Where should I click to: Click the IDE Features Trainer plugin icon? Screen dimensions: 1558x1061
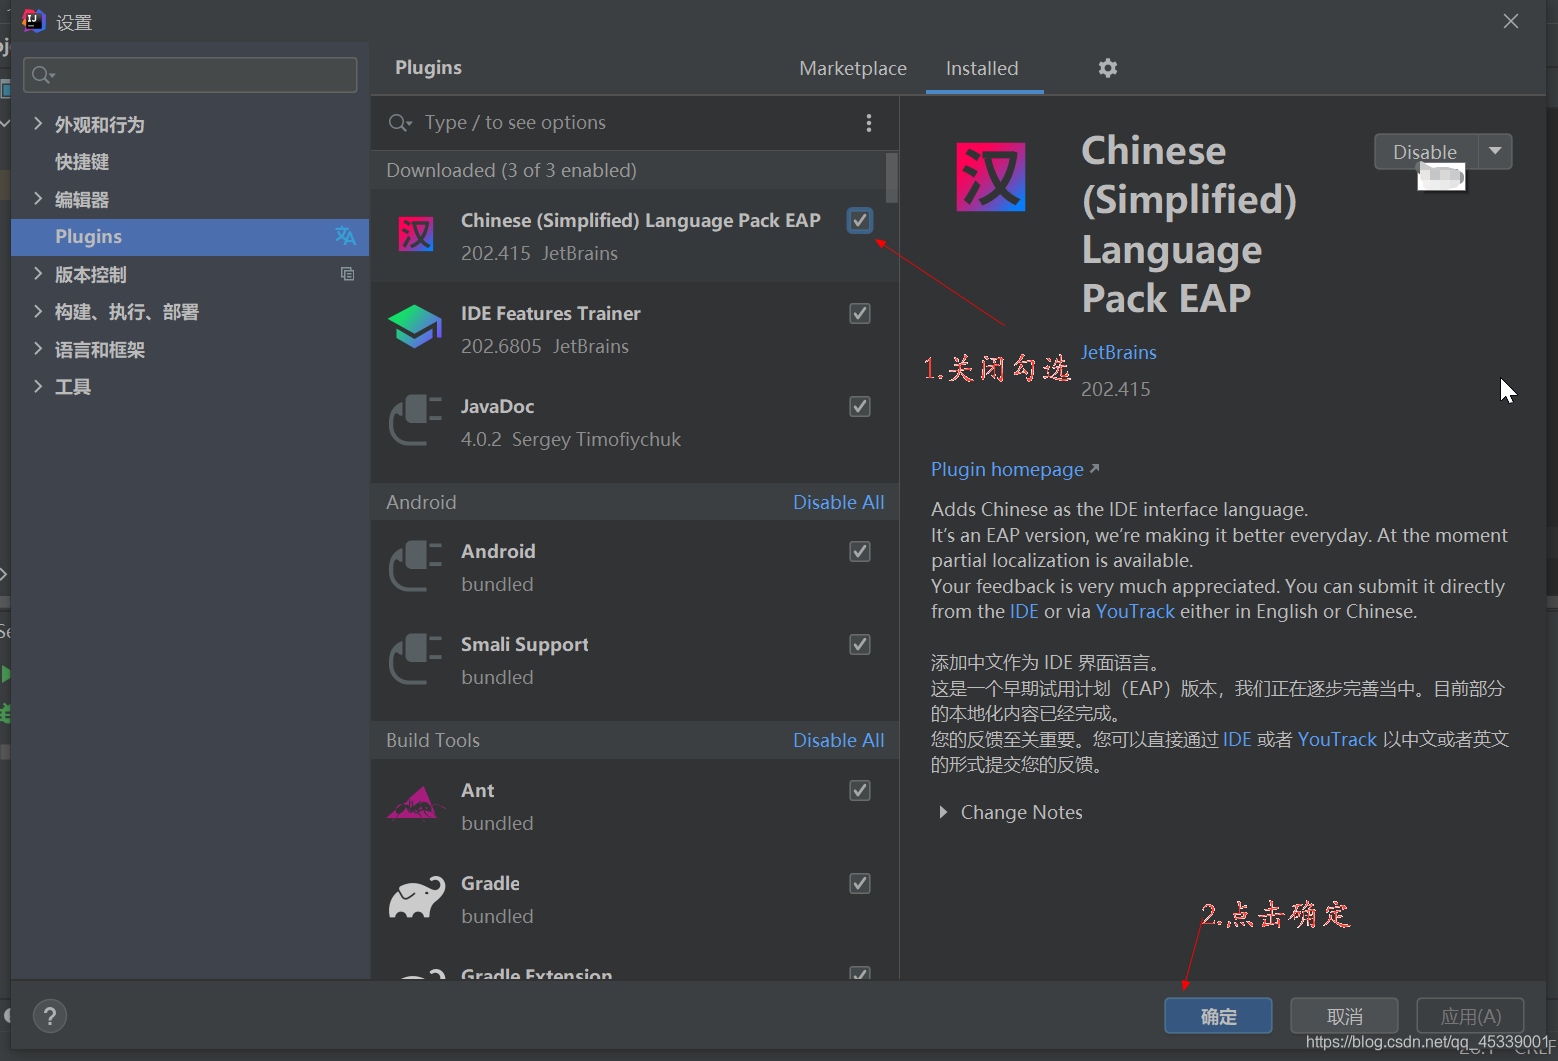415,327
